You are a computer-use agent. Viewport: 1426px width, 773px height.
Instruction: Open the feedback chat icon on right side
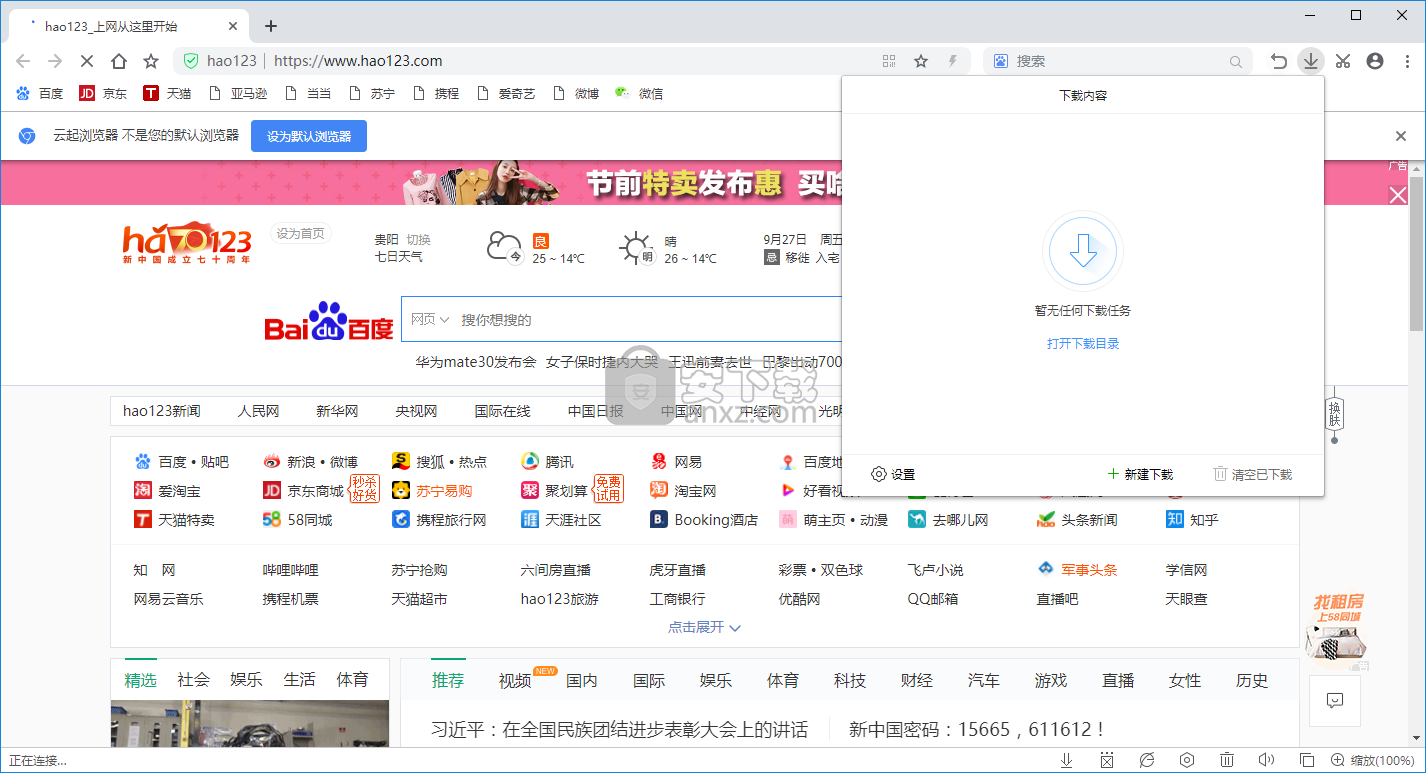coord(1335,700)
